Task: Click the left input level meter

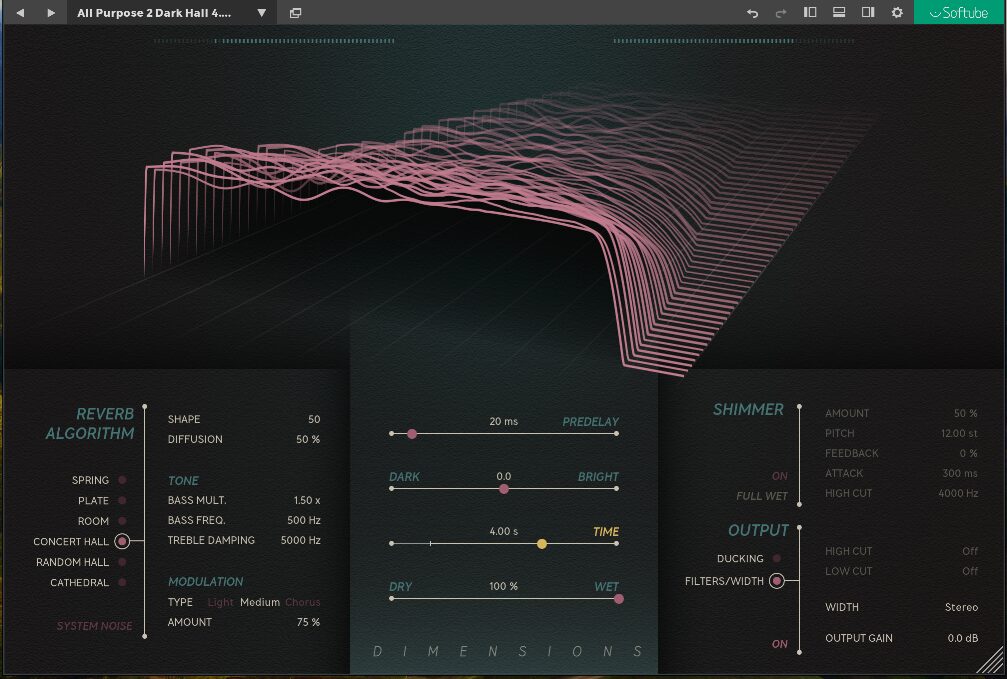Action: point(274,41)
